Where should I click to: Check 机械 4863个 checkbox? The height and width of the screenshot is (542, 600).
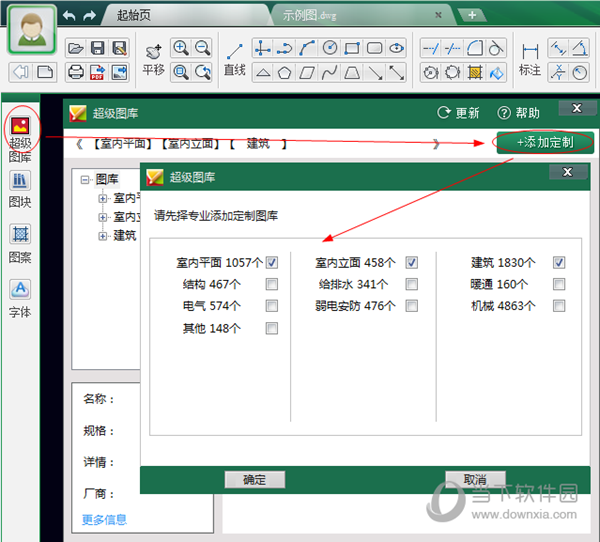[559, 306]
